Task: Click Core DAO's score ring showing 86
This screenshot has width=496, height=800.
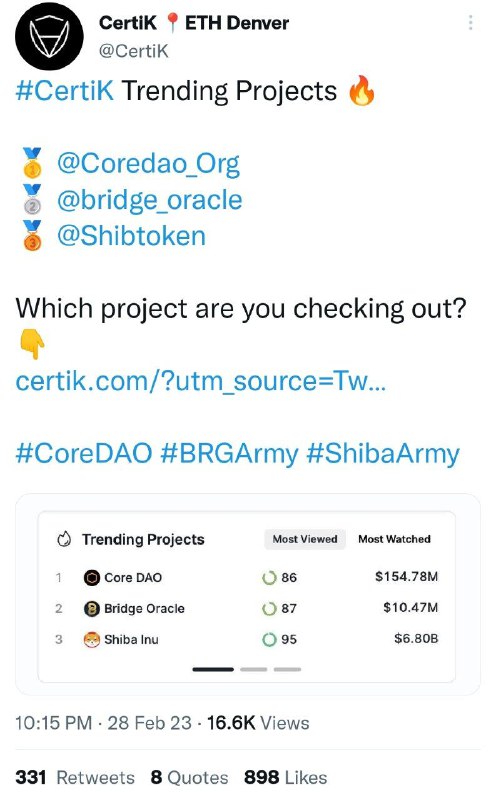Action: tap(269, 578)
